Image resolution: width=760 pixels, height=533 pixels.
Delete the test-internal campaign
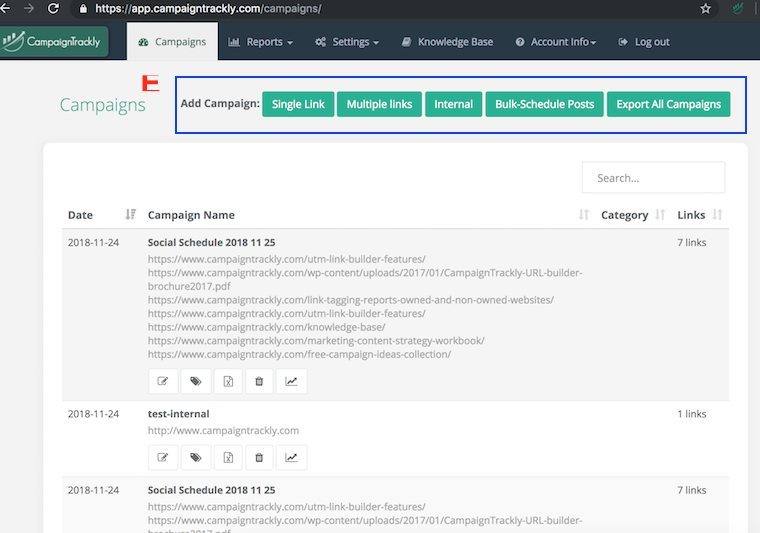[x=259, y=457]
